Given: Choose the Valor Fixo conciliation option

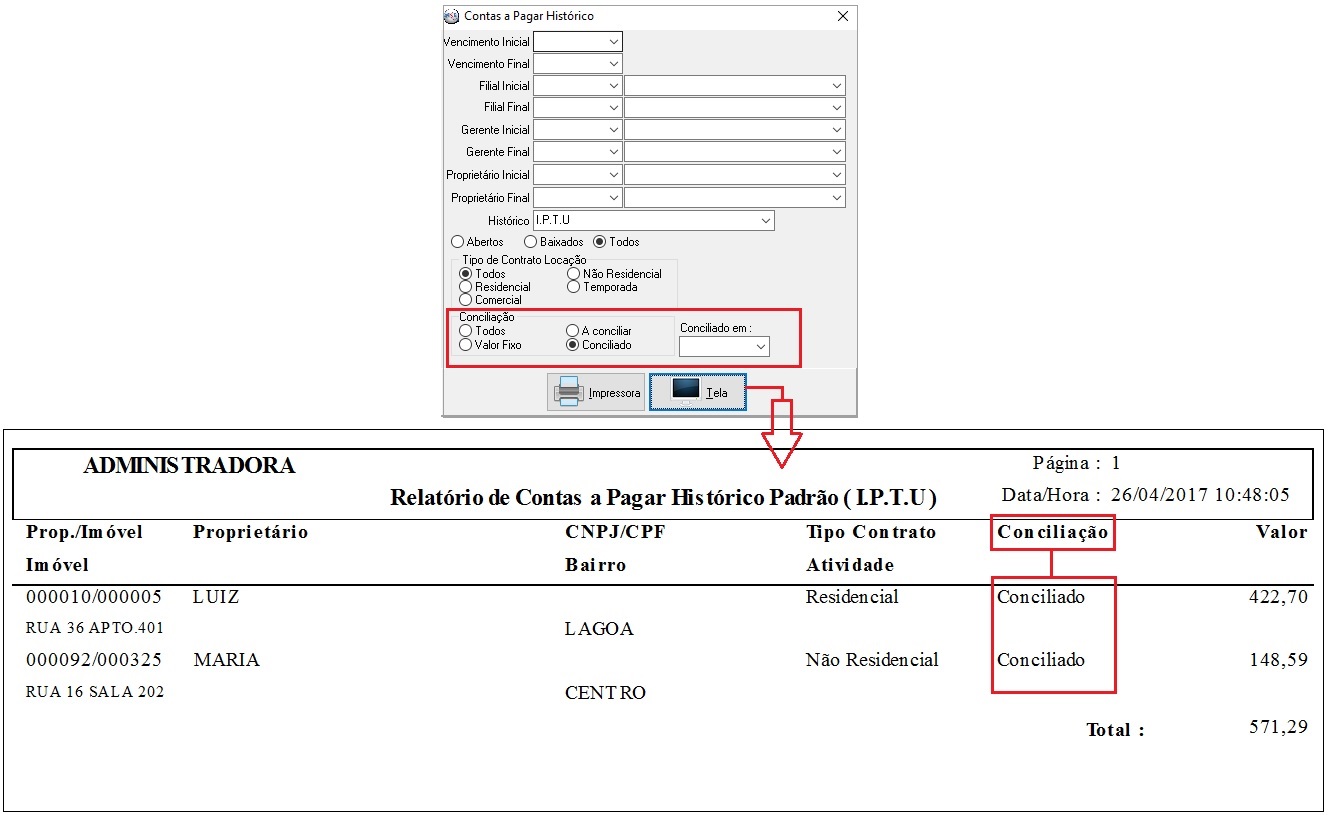Looking at the screenshot, I should [465, 345].
